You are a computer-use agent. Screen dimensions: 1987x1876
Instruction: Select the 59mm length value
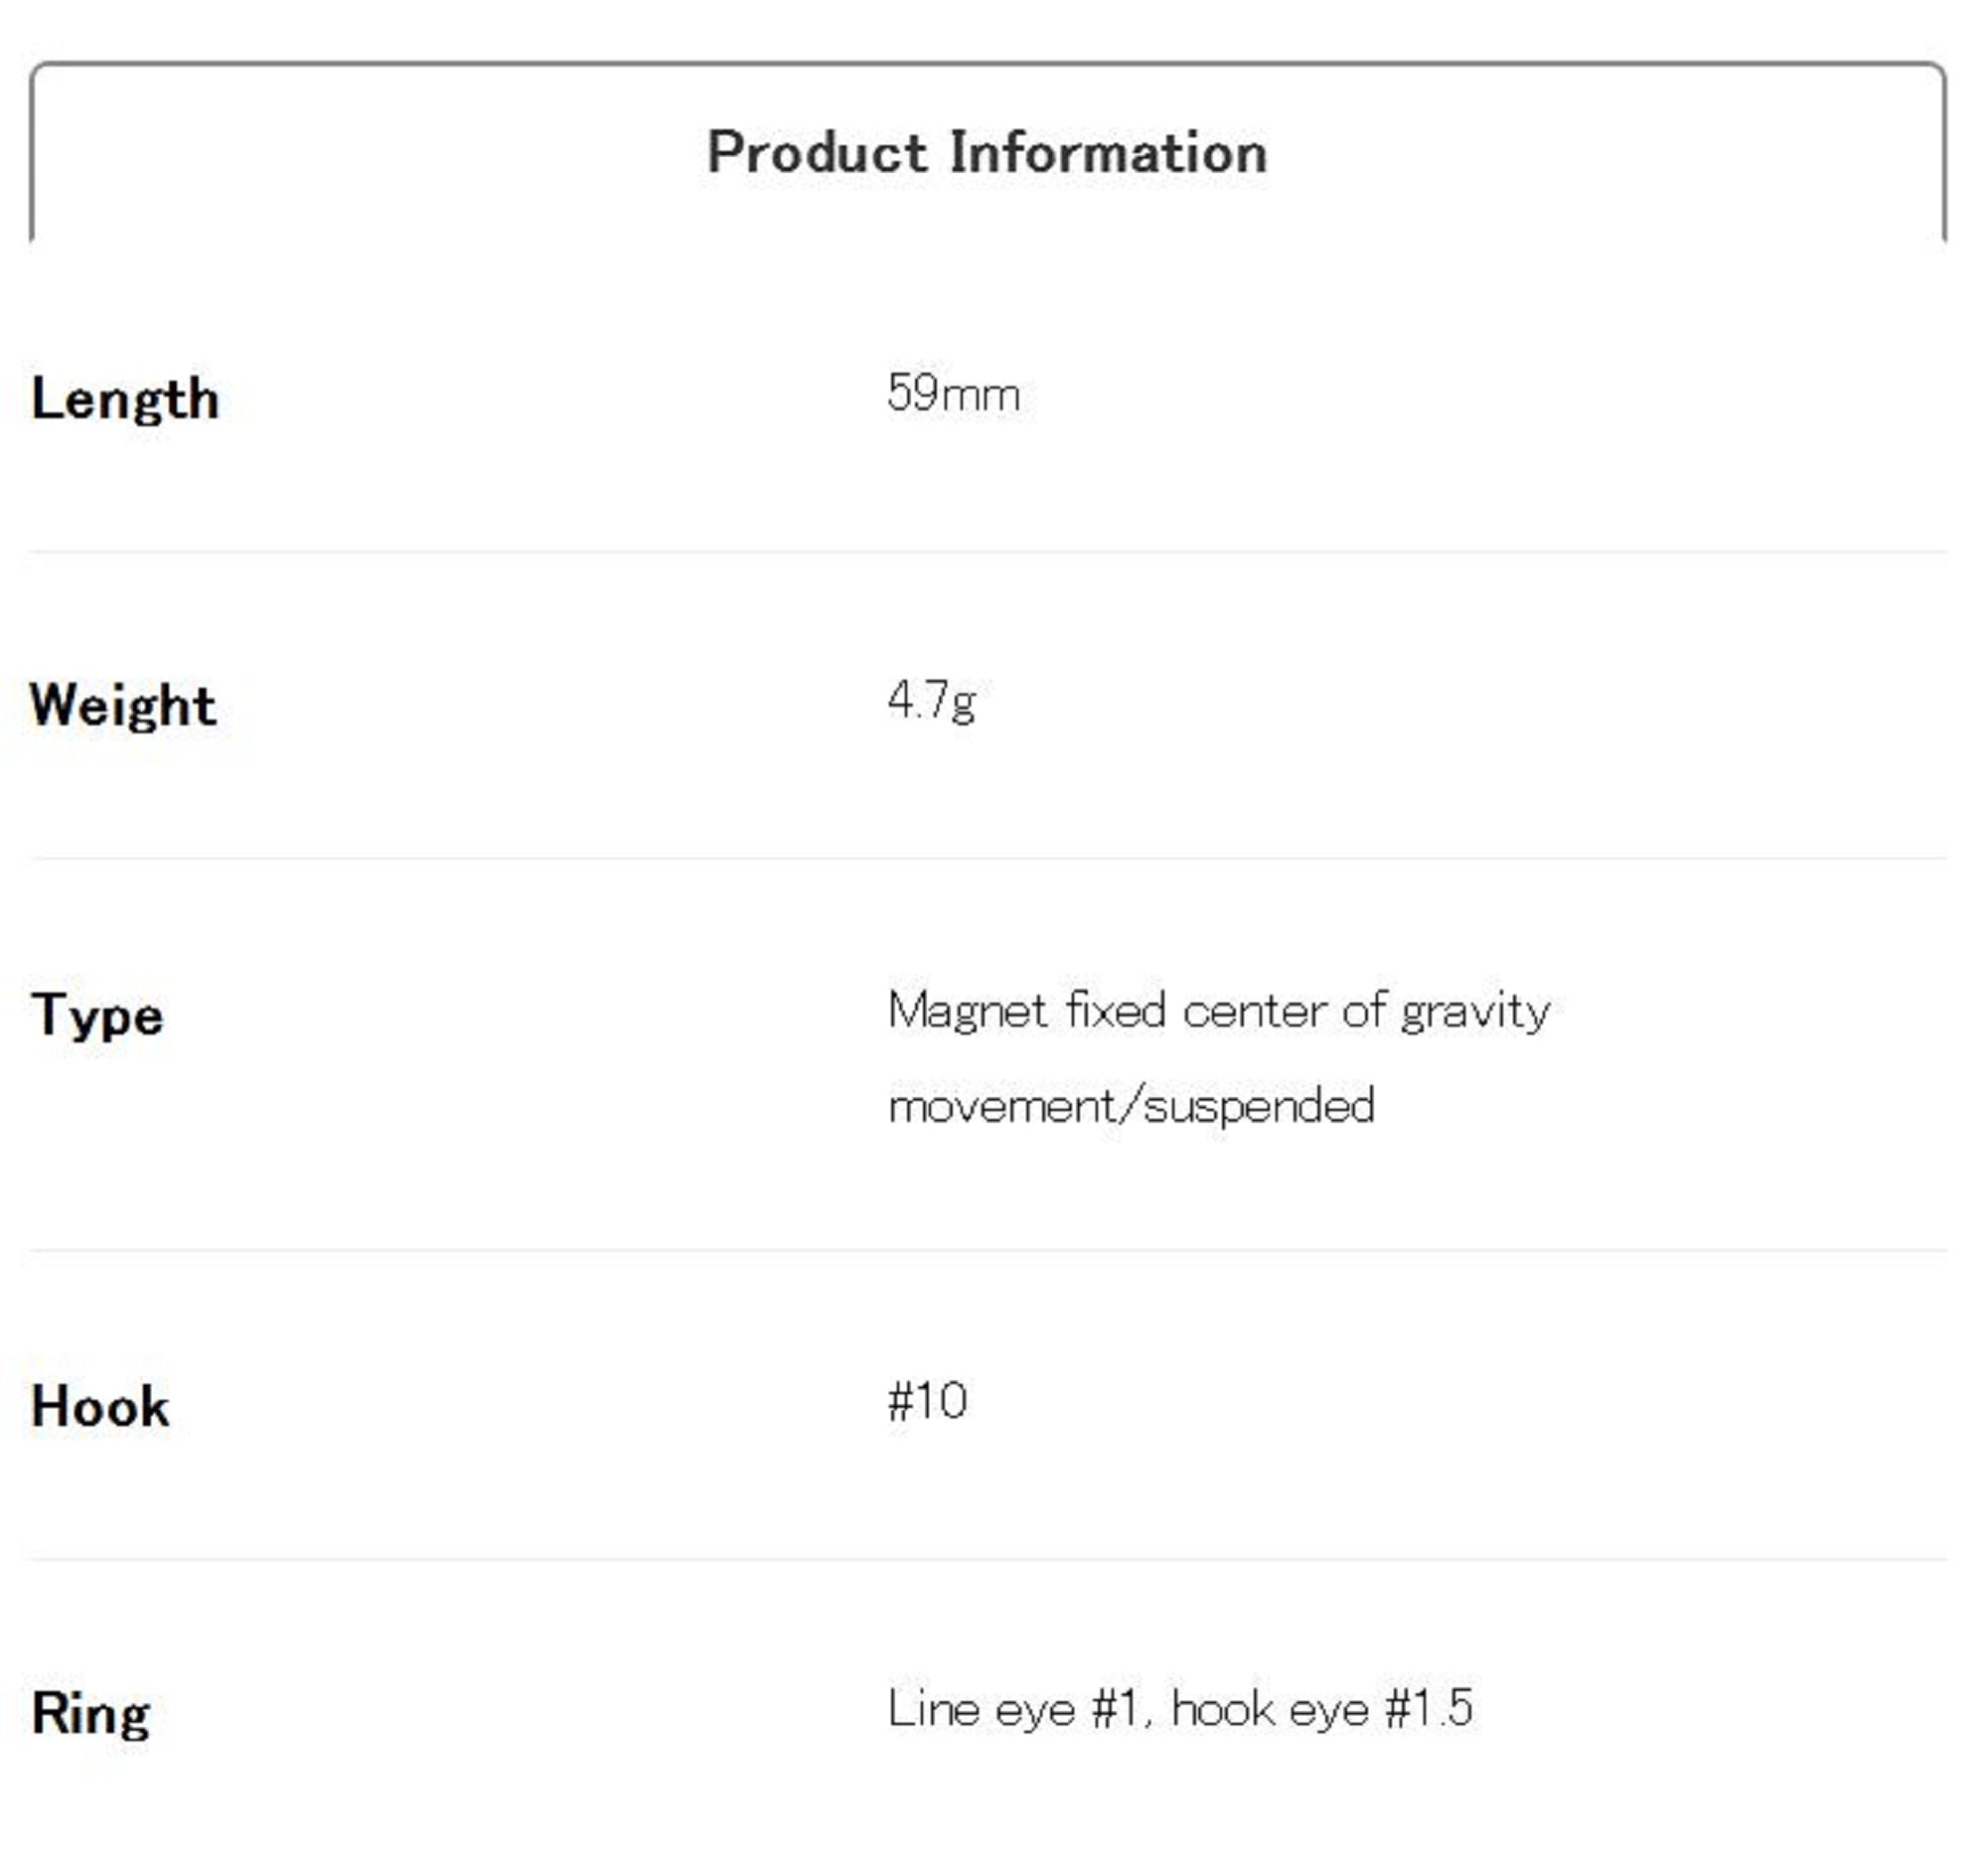pyautogui.click(x=953, y=393)
